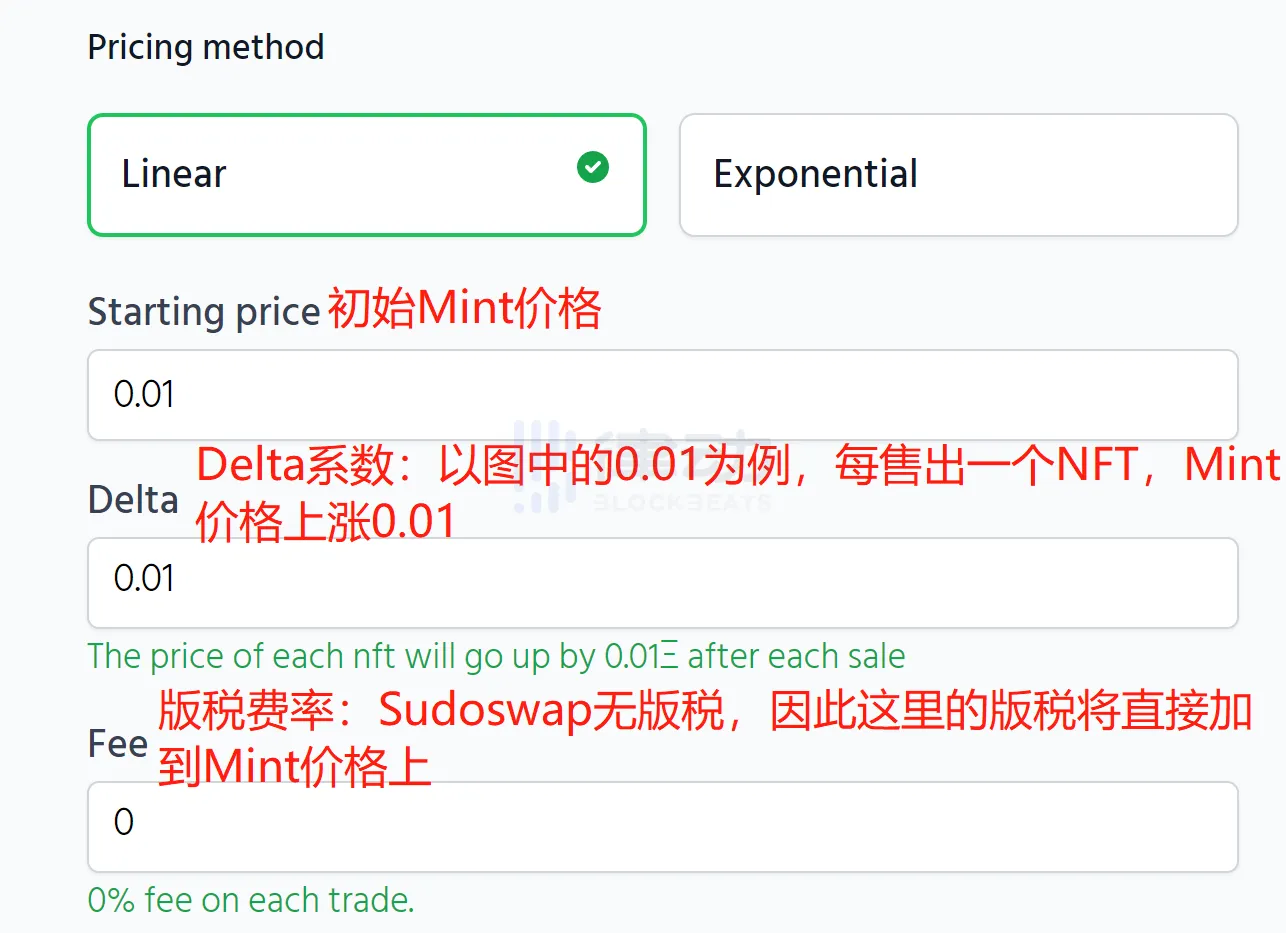Screen dimensions: 1286x933
Task: Click the checkmark badge inside the selected card
Action: tap(592, 168)
